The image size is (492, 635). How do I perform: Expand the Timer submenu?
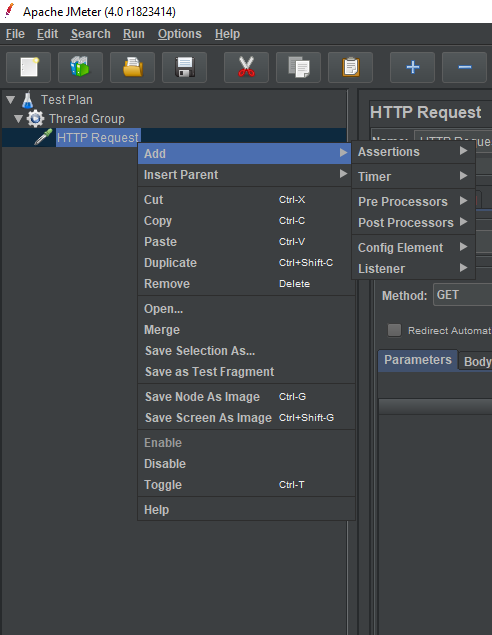pos(413,177)
